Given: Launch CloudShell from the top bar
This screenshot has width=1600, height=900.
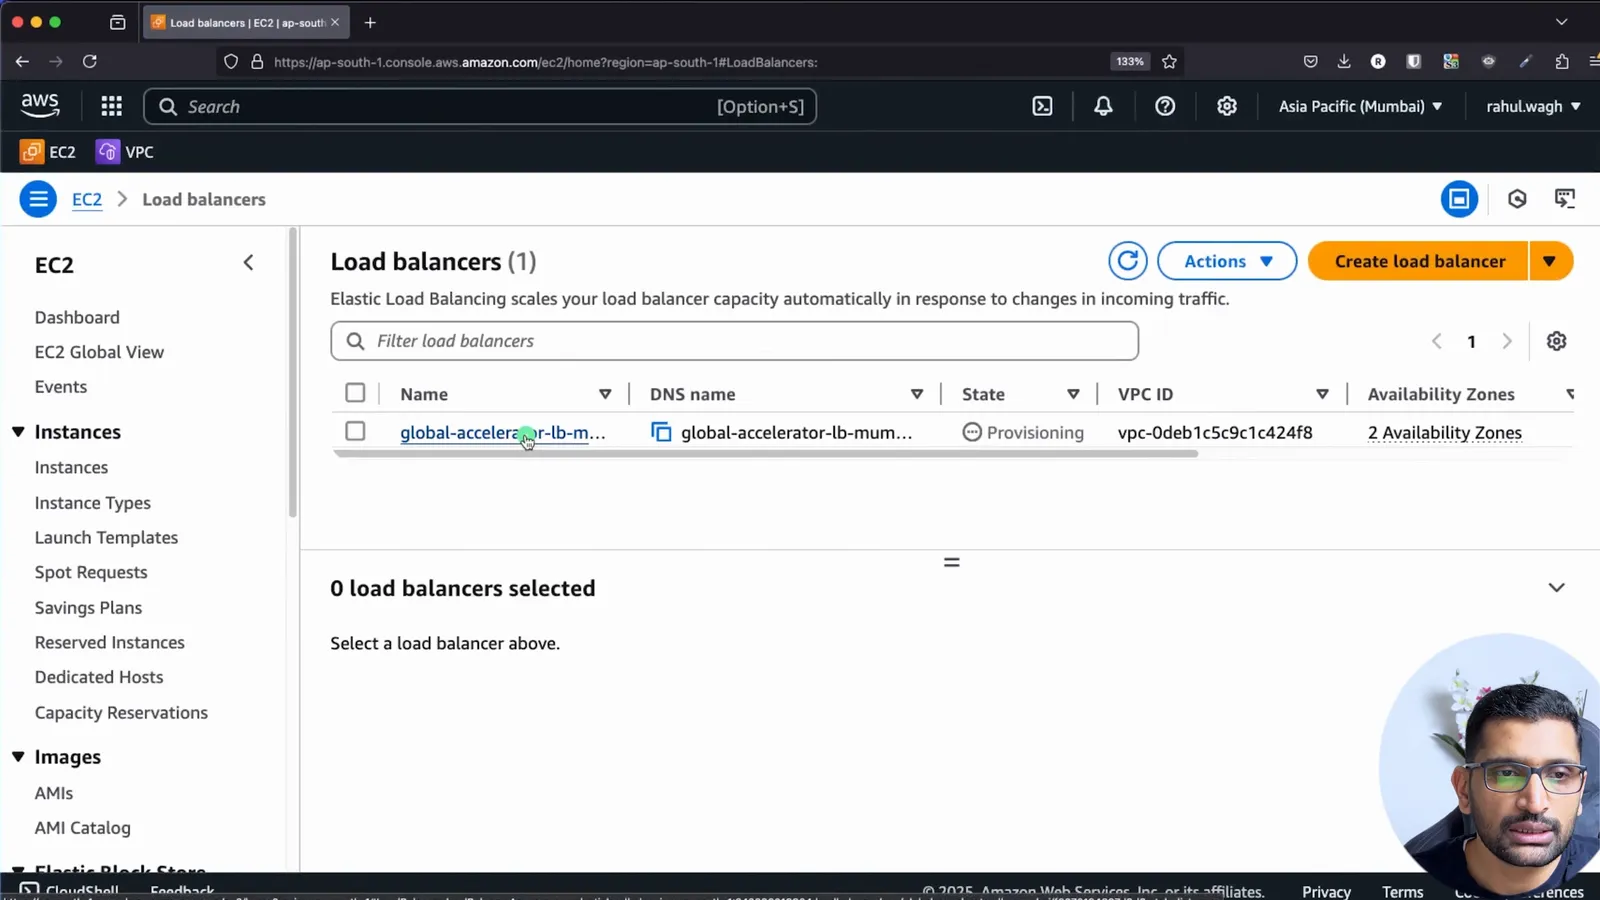Looking at the screenshot, I should [1042, 106].
